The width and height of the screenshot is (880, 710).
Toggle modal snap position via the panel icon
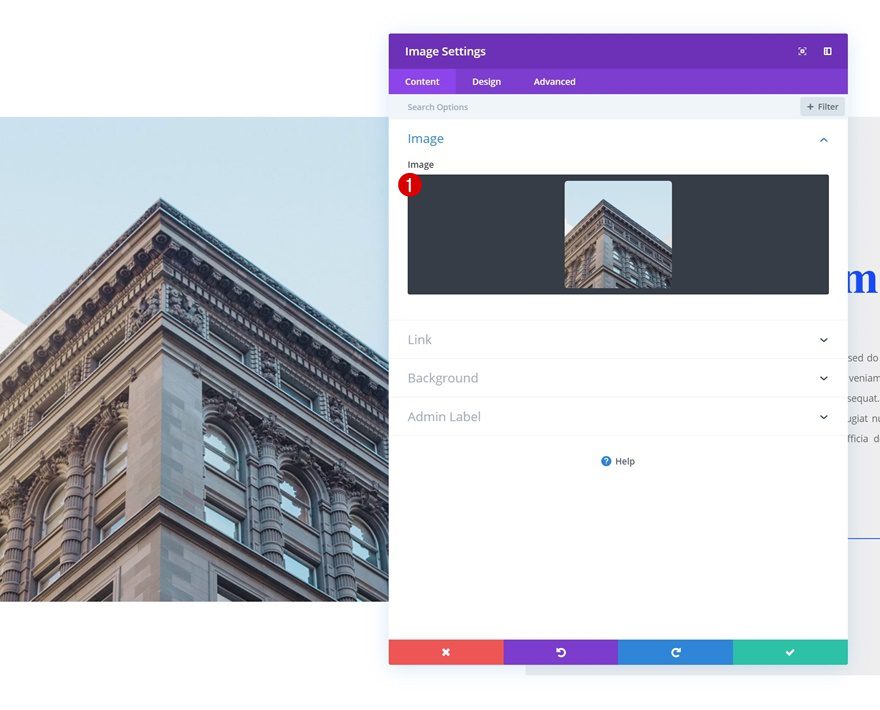pyautogui.click(x=826, y=51)
